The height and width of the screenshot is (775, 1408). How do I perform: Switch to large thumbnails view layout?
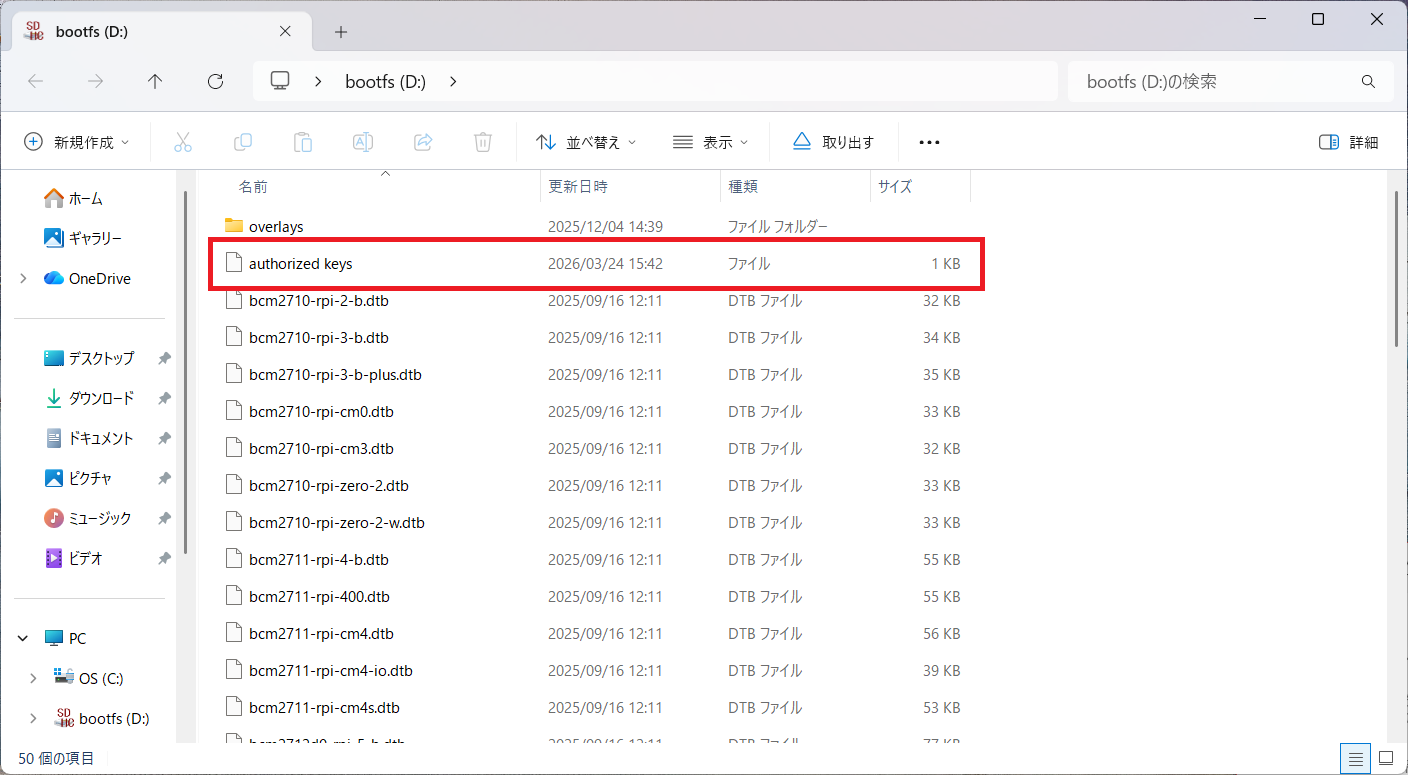click(1385, 757)
